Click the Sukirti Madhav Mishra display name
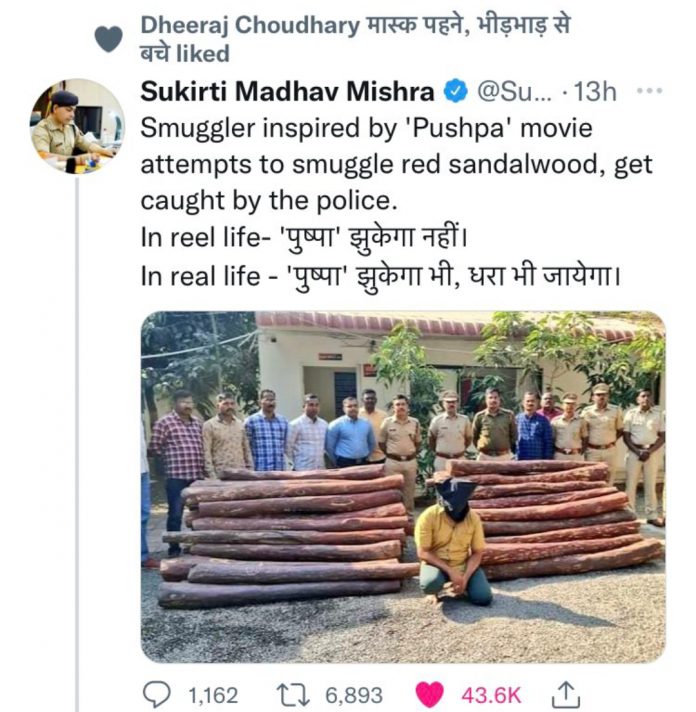Viewport: 696px width, 712px height. [287, 92]
